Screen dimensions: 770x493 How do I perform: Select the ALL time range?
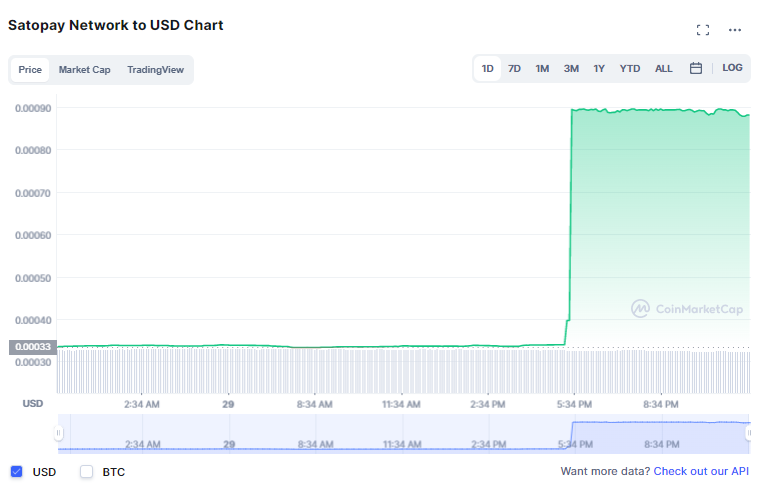[663, 69]
